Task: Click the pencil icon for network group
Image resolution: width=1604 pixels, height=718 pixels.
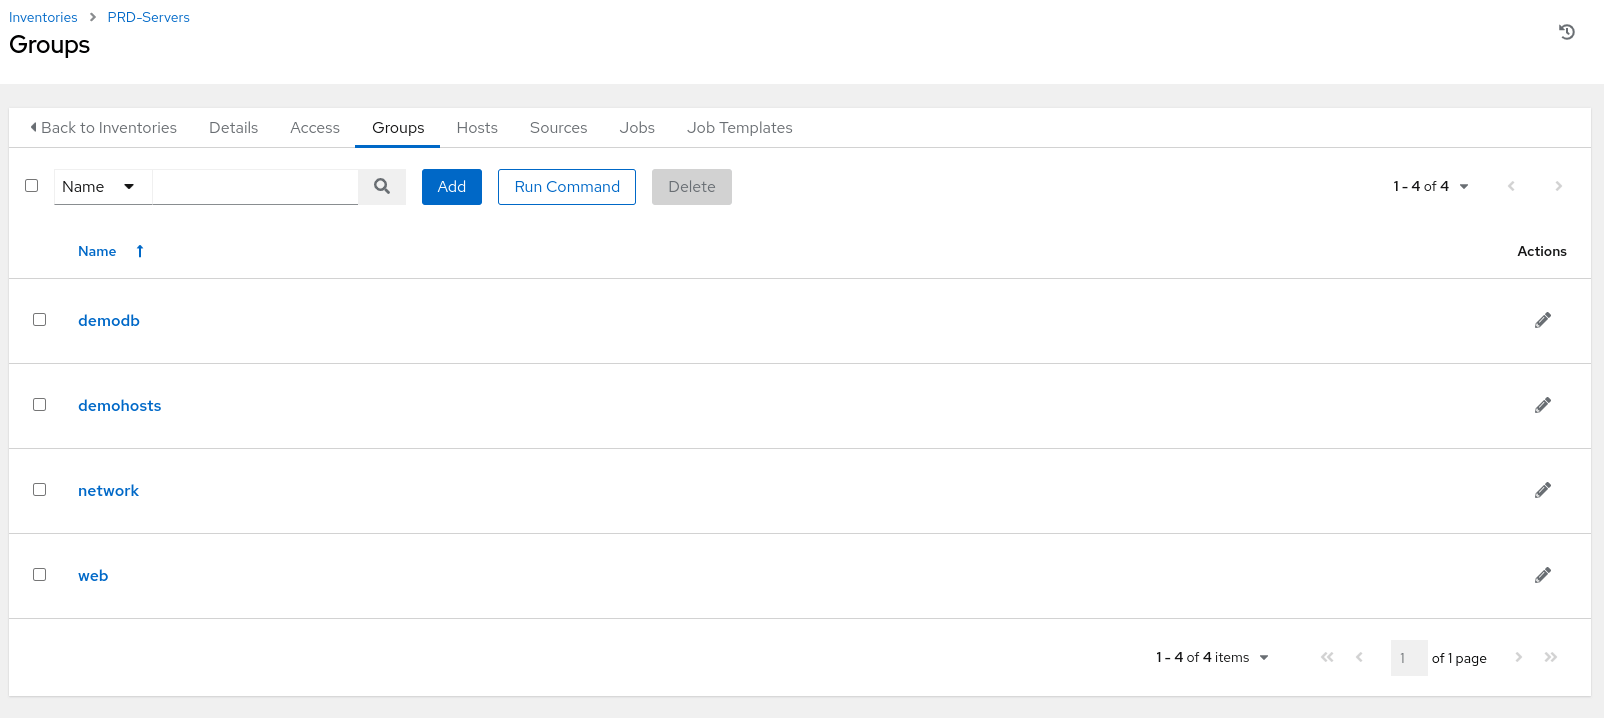Action: (x=1542, y=490)
